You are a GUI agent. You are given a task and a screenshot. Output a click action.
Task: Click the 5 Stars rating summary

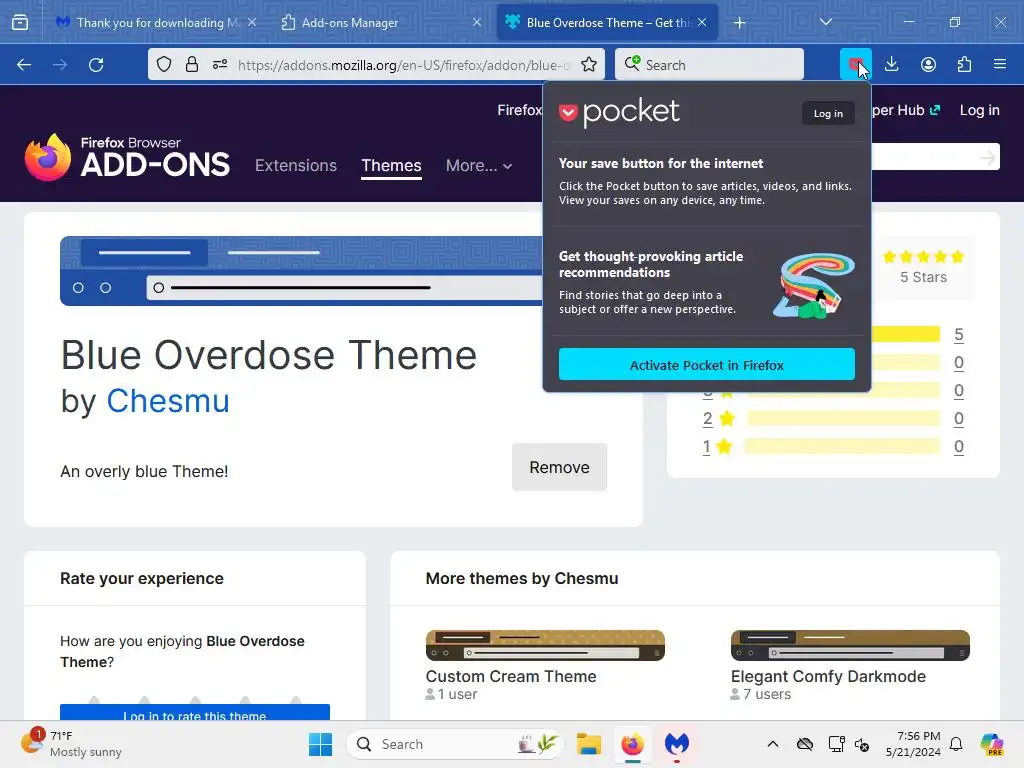pos(923,267)
